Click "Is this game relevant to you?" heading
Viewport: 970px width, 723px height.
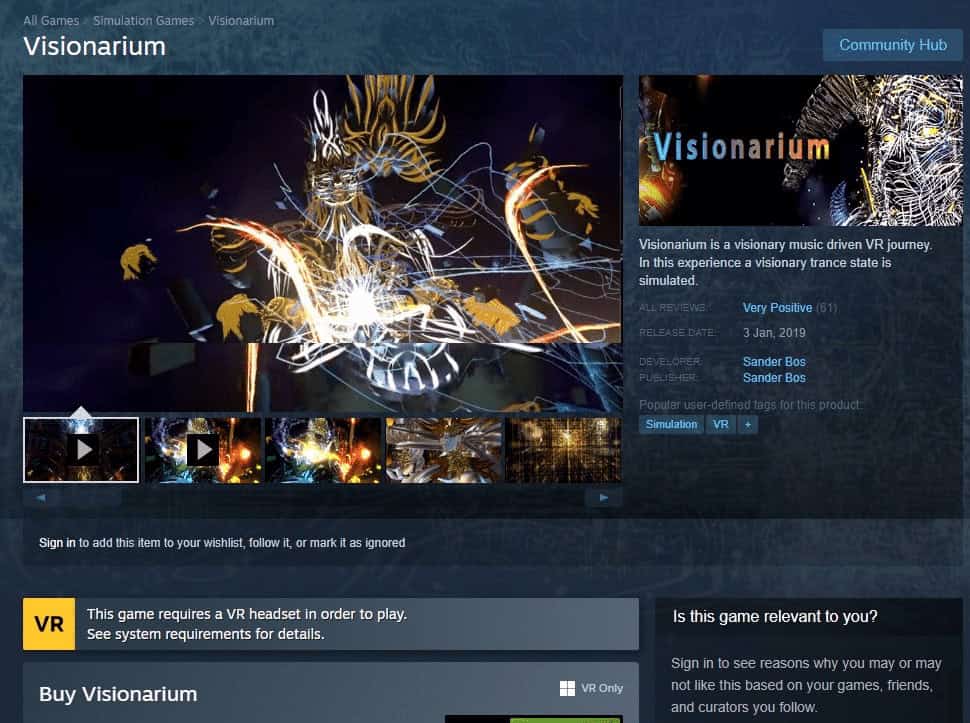tap(775, 617)
